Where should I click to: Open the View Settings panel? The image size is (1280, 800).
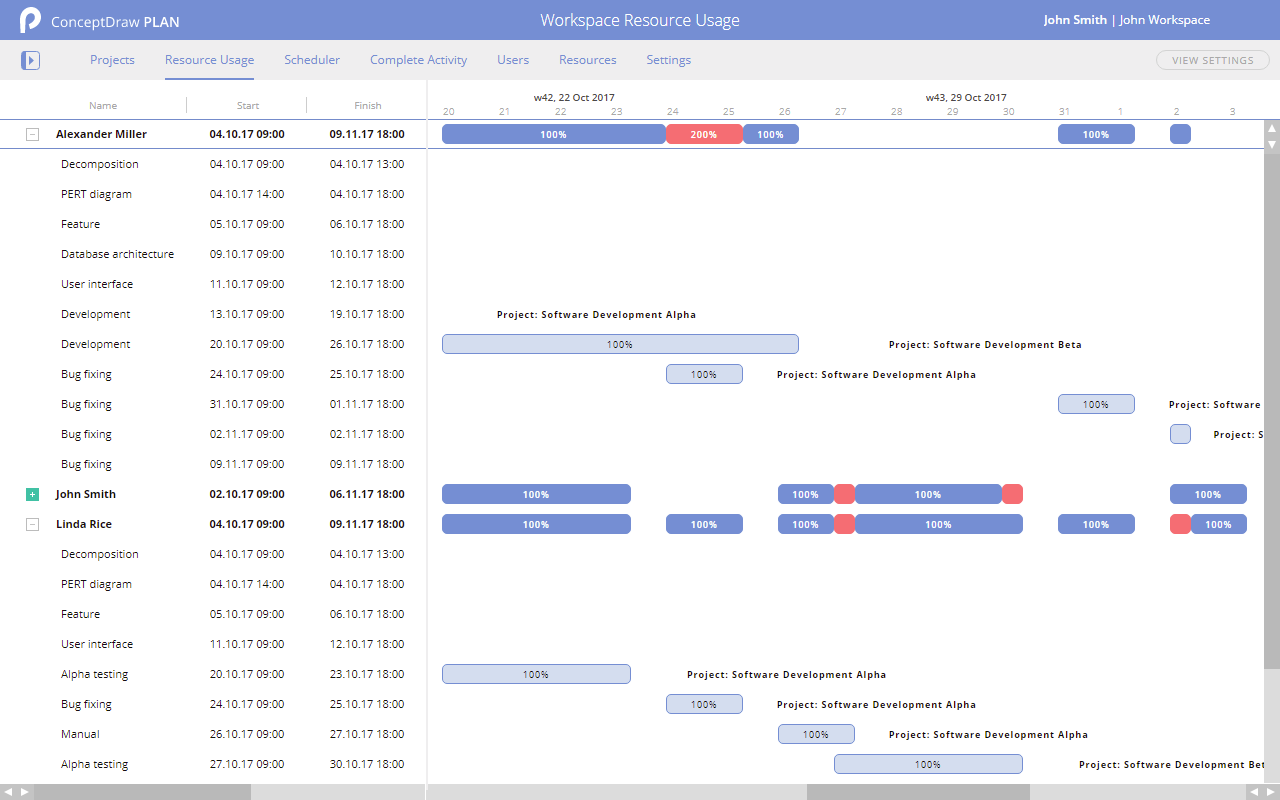pos(1212,60)
